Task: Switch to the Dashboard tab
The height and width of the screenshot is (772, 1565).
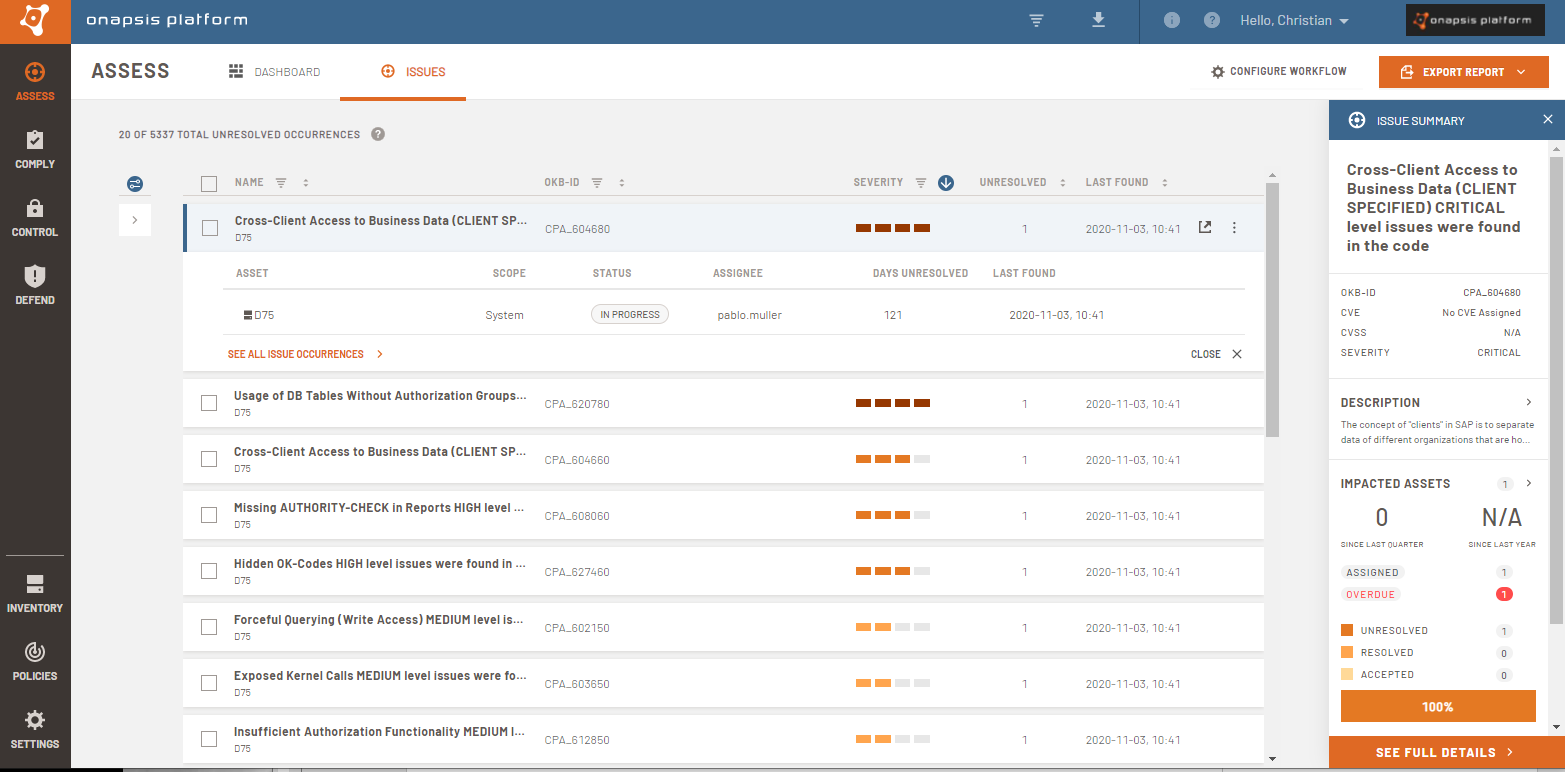Action: [x=275, y=71]
